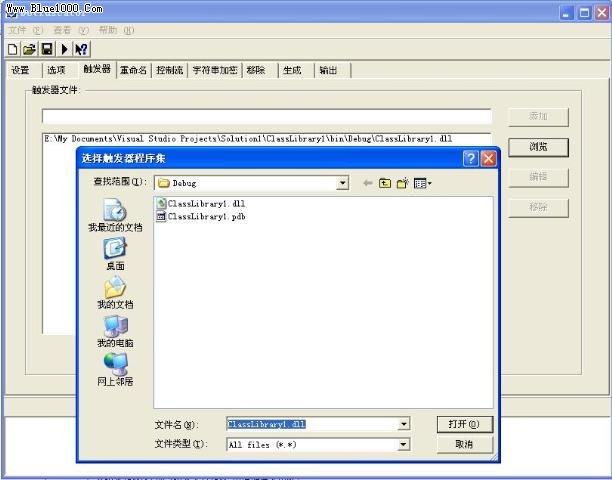Expand the 文件类型 All files dropdown
This screenshot has width=612, height=480.
coord(403,444)
